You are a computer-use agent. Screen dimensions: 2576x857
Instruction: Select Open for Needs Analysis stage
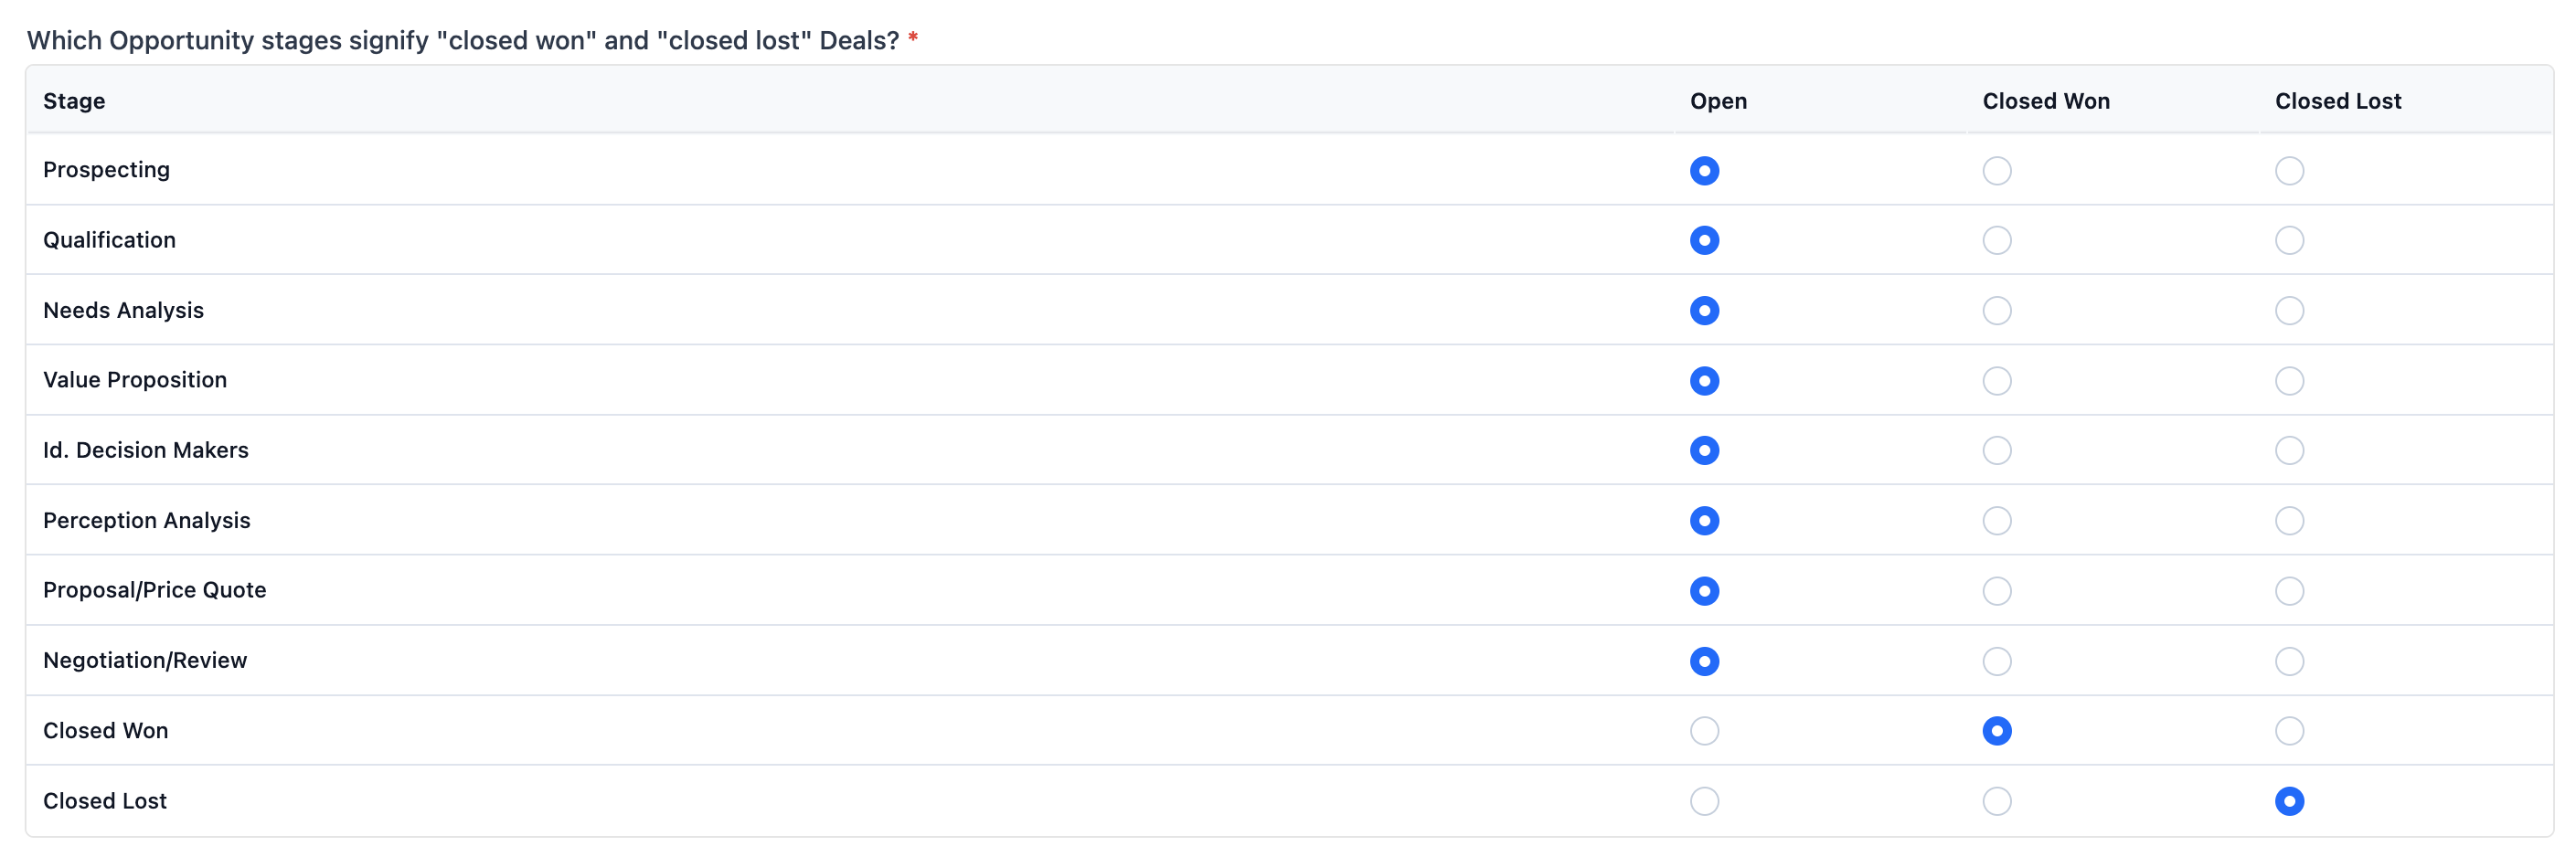click(1704, 311)
